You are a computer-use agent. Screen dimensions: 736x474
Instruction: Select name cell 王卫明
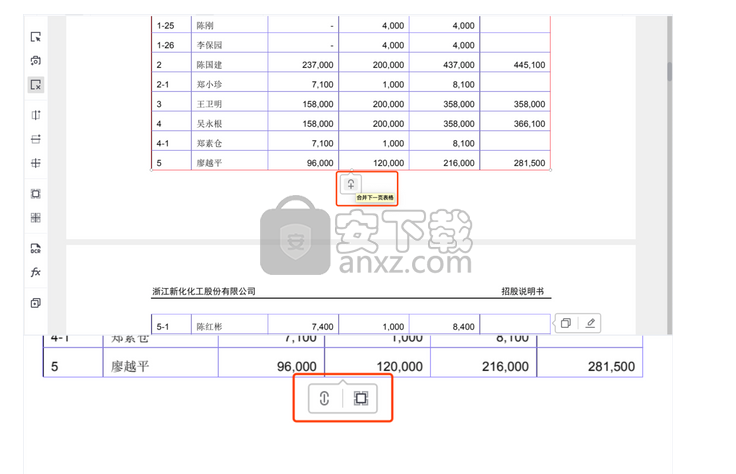[209, 104]
